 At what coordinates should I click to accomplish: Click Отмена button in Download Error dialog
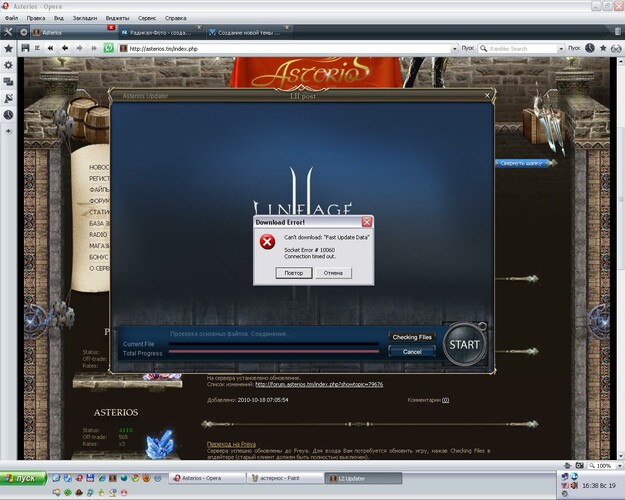click(333, 273)
